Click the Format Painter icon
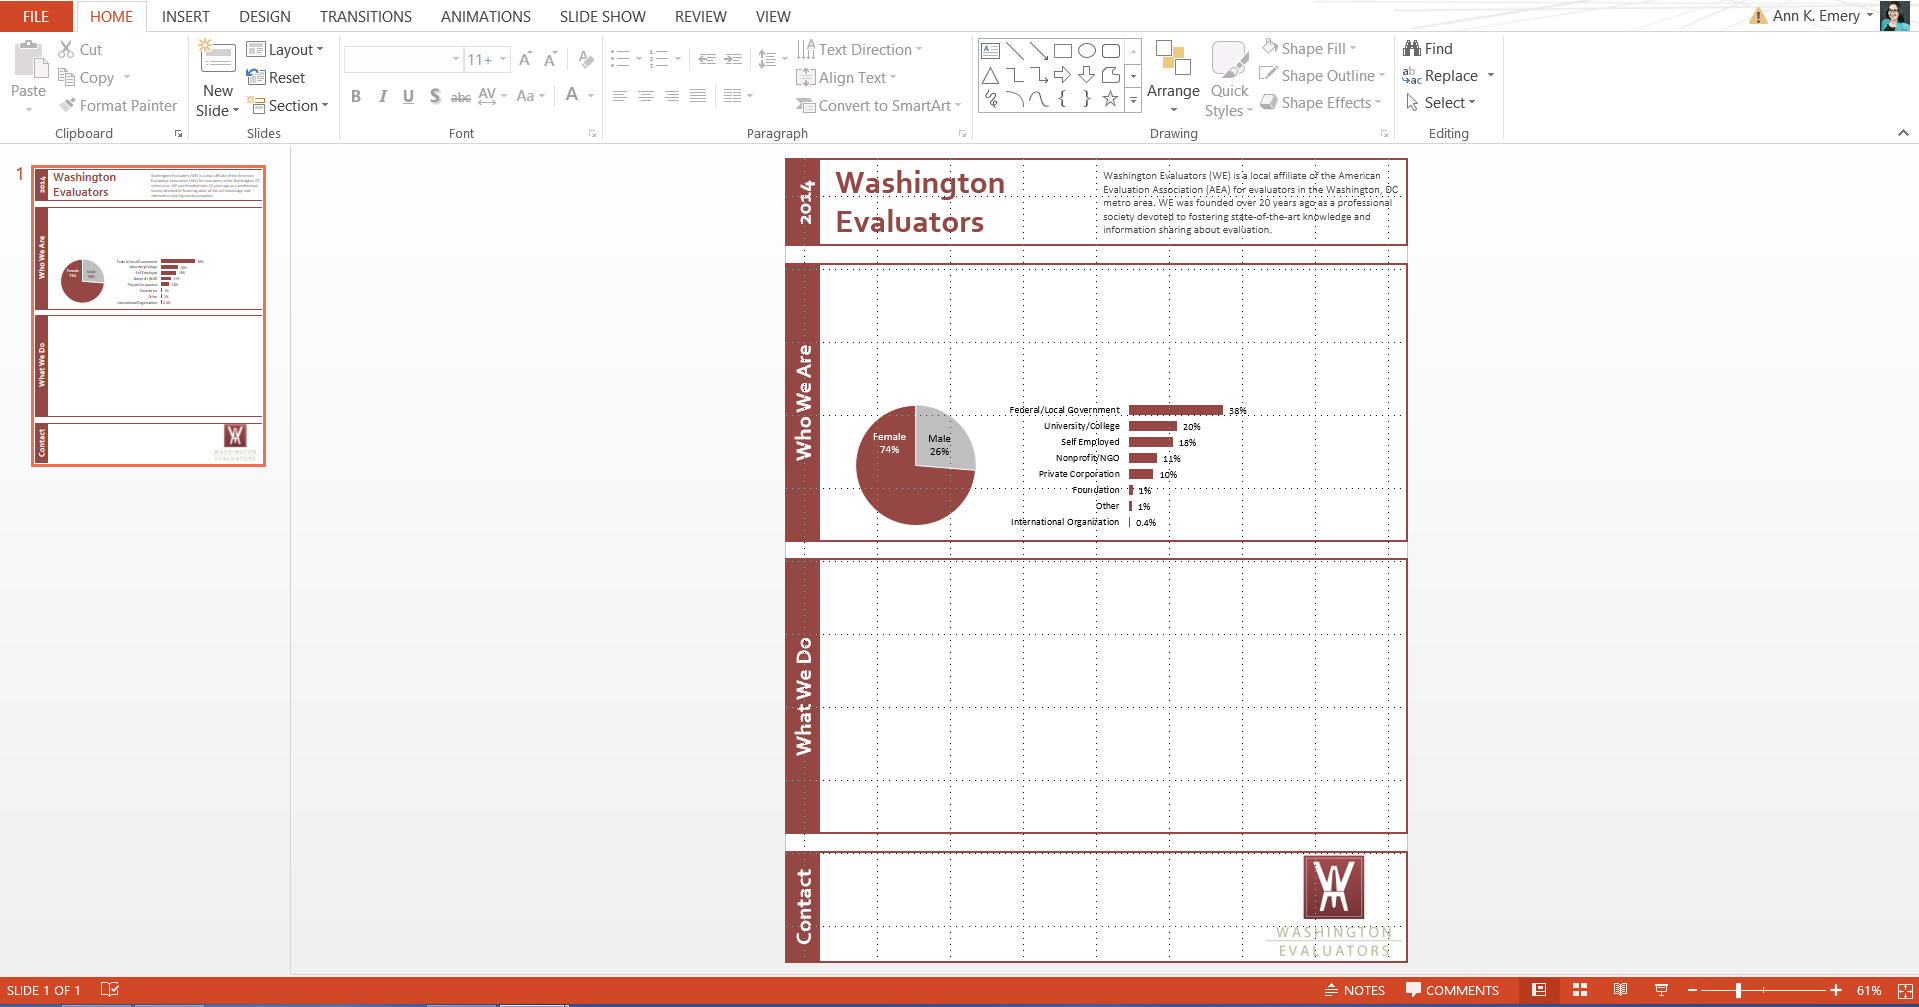The height and width of the screenshot is (1007, 1919). click(67, 105)
